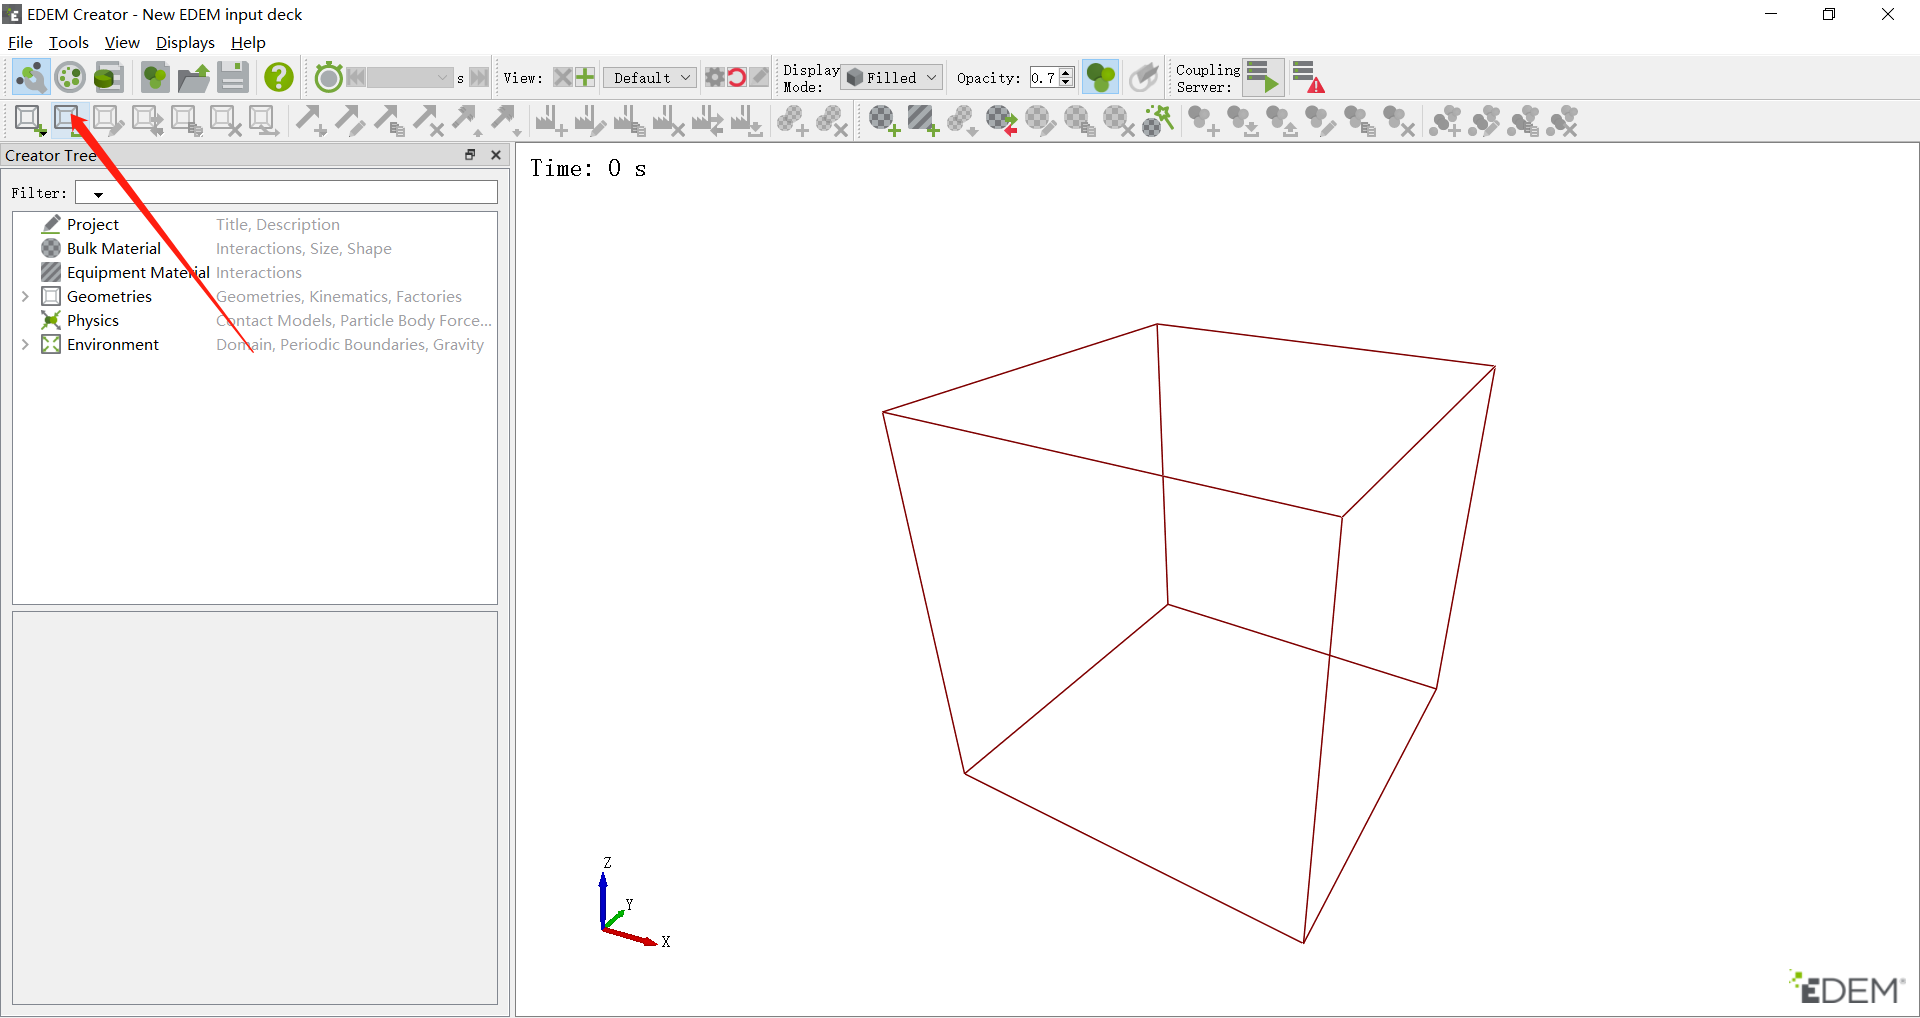Open the Filter dropdown arrow

[x=98, y=194]
